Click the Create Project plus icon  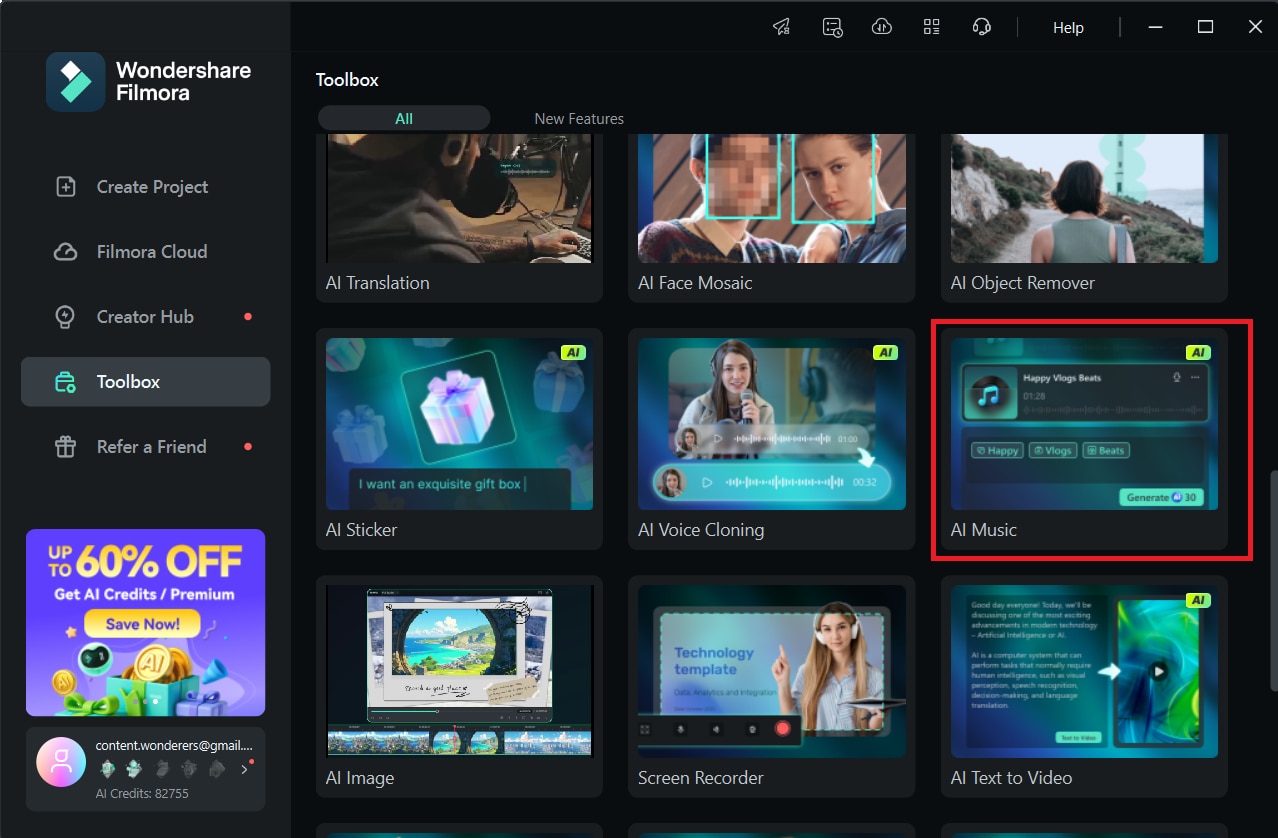click(x=66, y=187)
